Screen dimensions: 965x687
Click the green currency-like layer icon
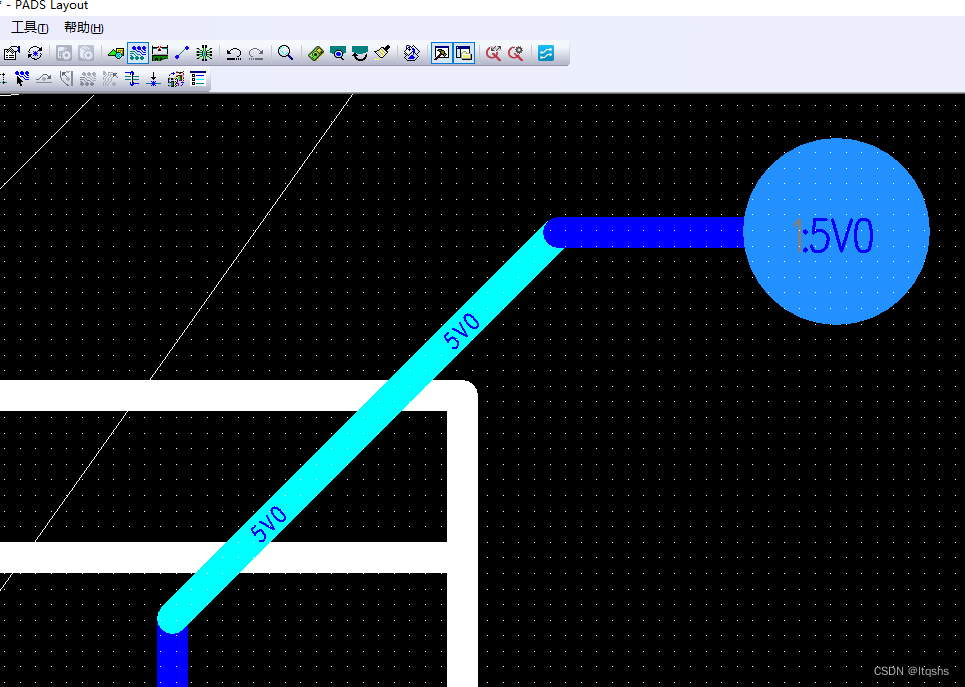point(317,53)
